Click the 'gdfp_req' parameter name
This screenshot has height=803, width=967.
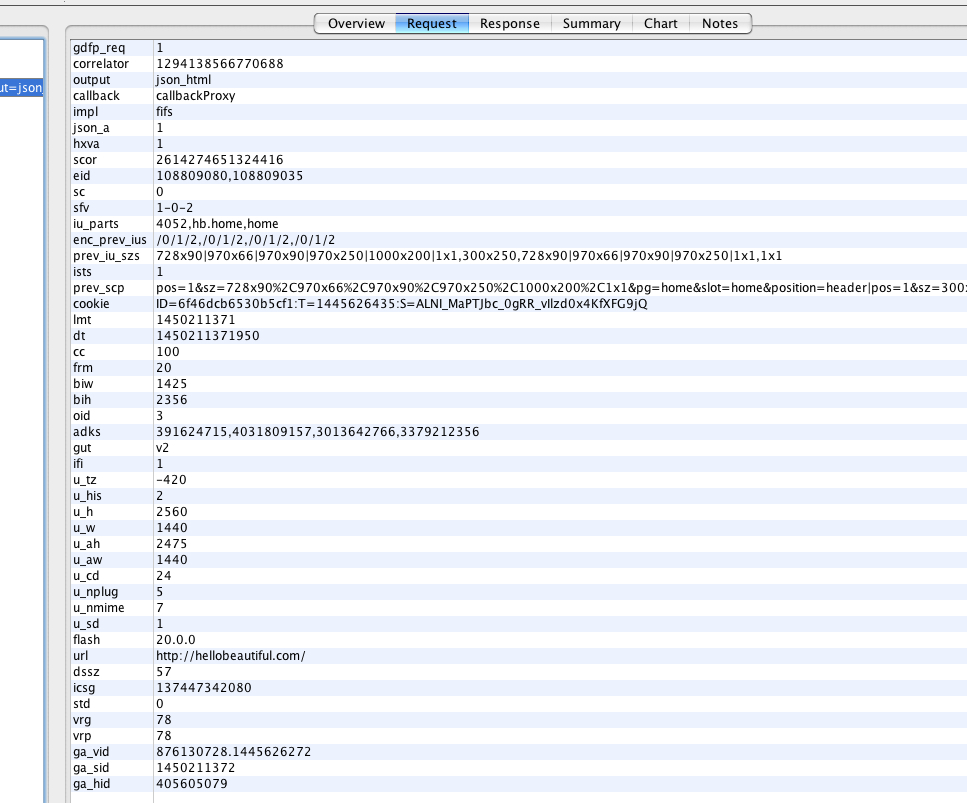click(99, 47)
